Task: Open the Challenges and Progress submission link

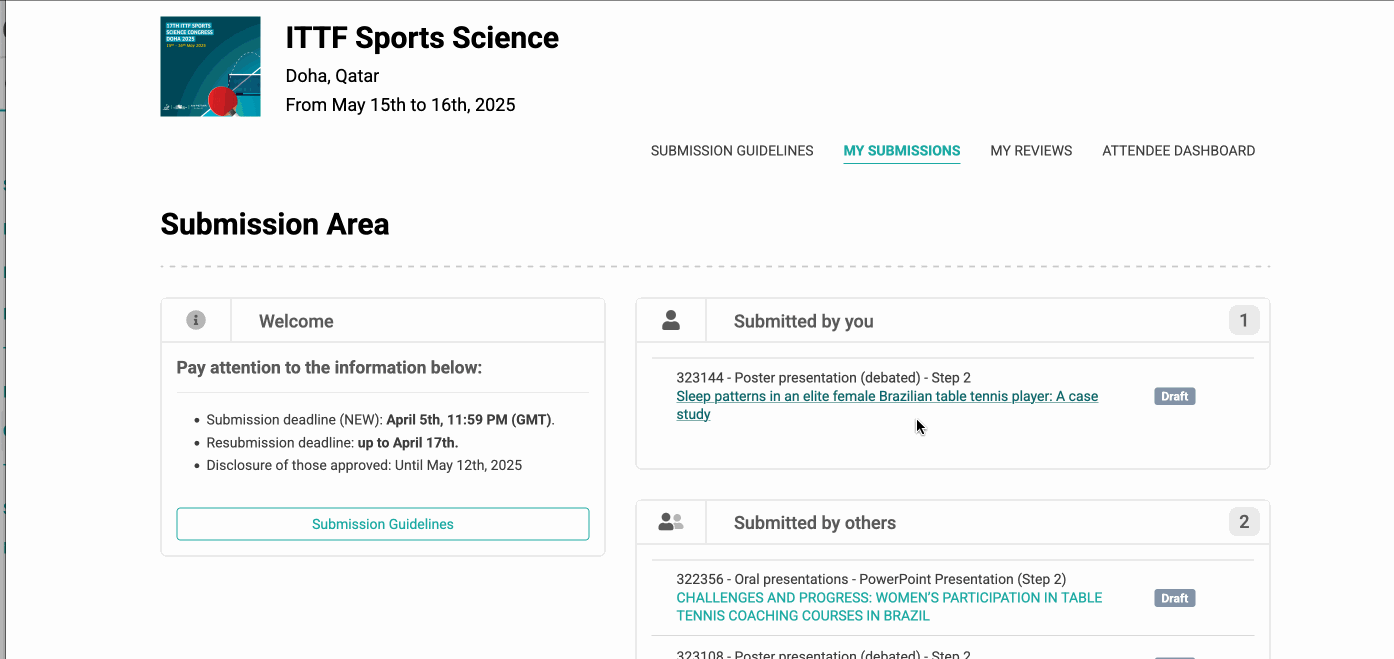Action: [889, 607]
